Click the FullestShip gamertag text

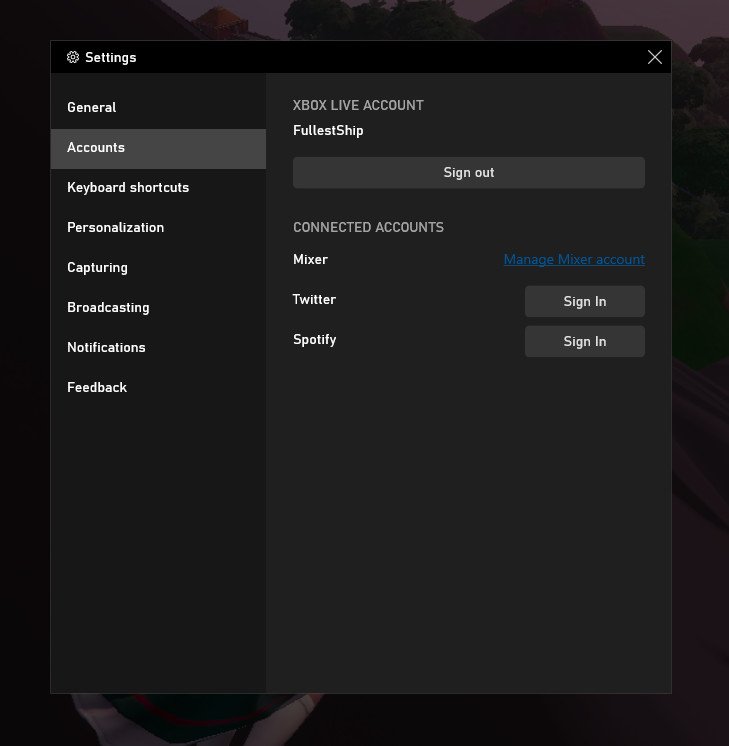pos(328,130)
